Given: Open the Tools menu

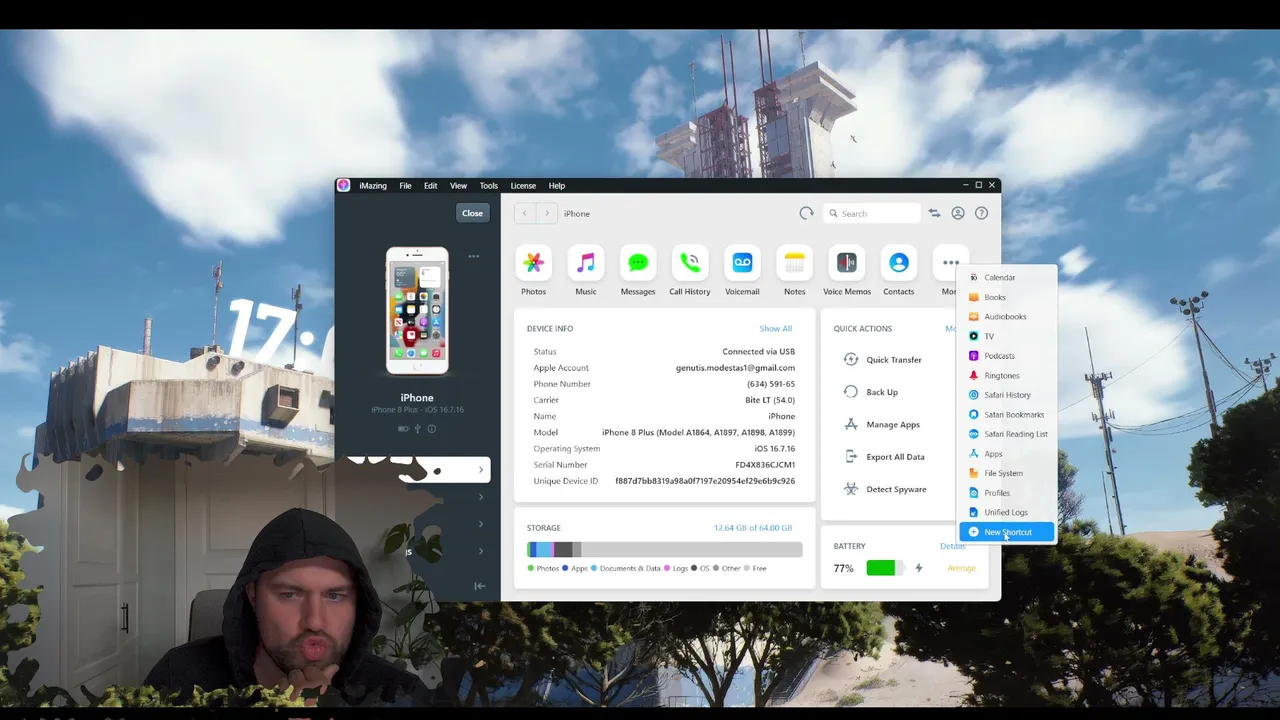Looking at the screenshot, I should point(488,186).
